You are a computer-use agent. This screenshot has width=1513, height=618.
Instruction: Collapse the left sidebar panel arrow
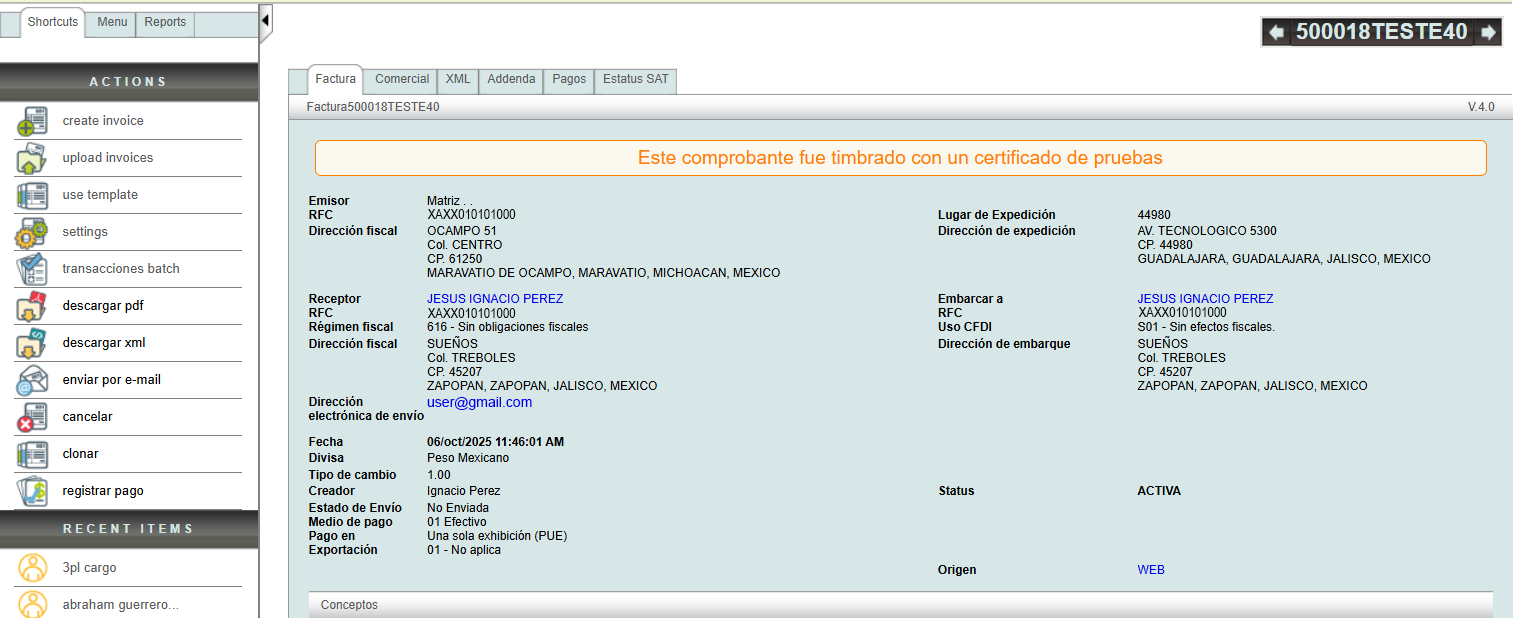265,20
